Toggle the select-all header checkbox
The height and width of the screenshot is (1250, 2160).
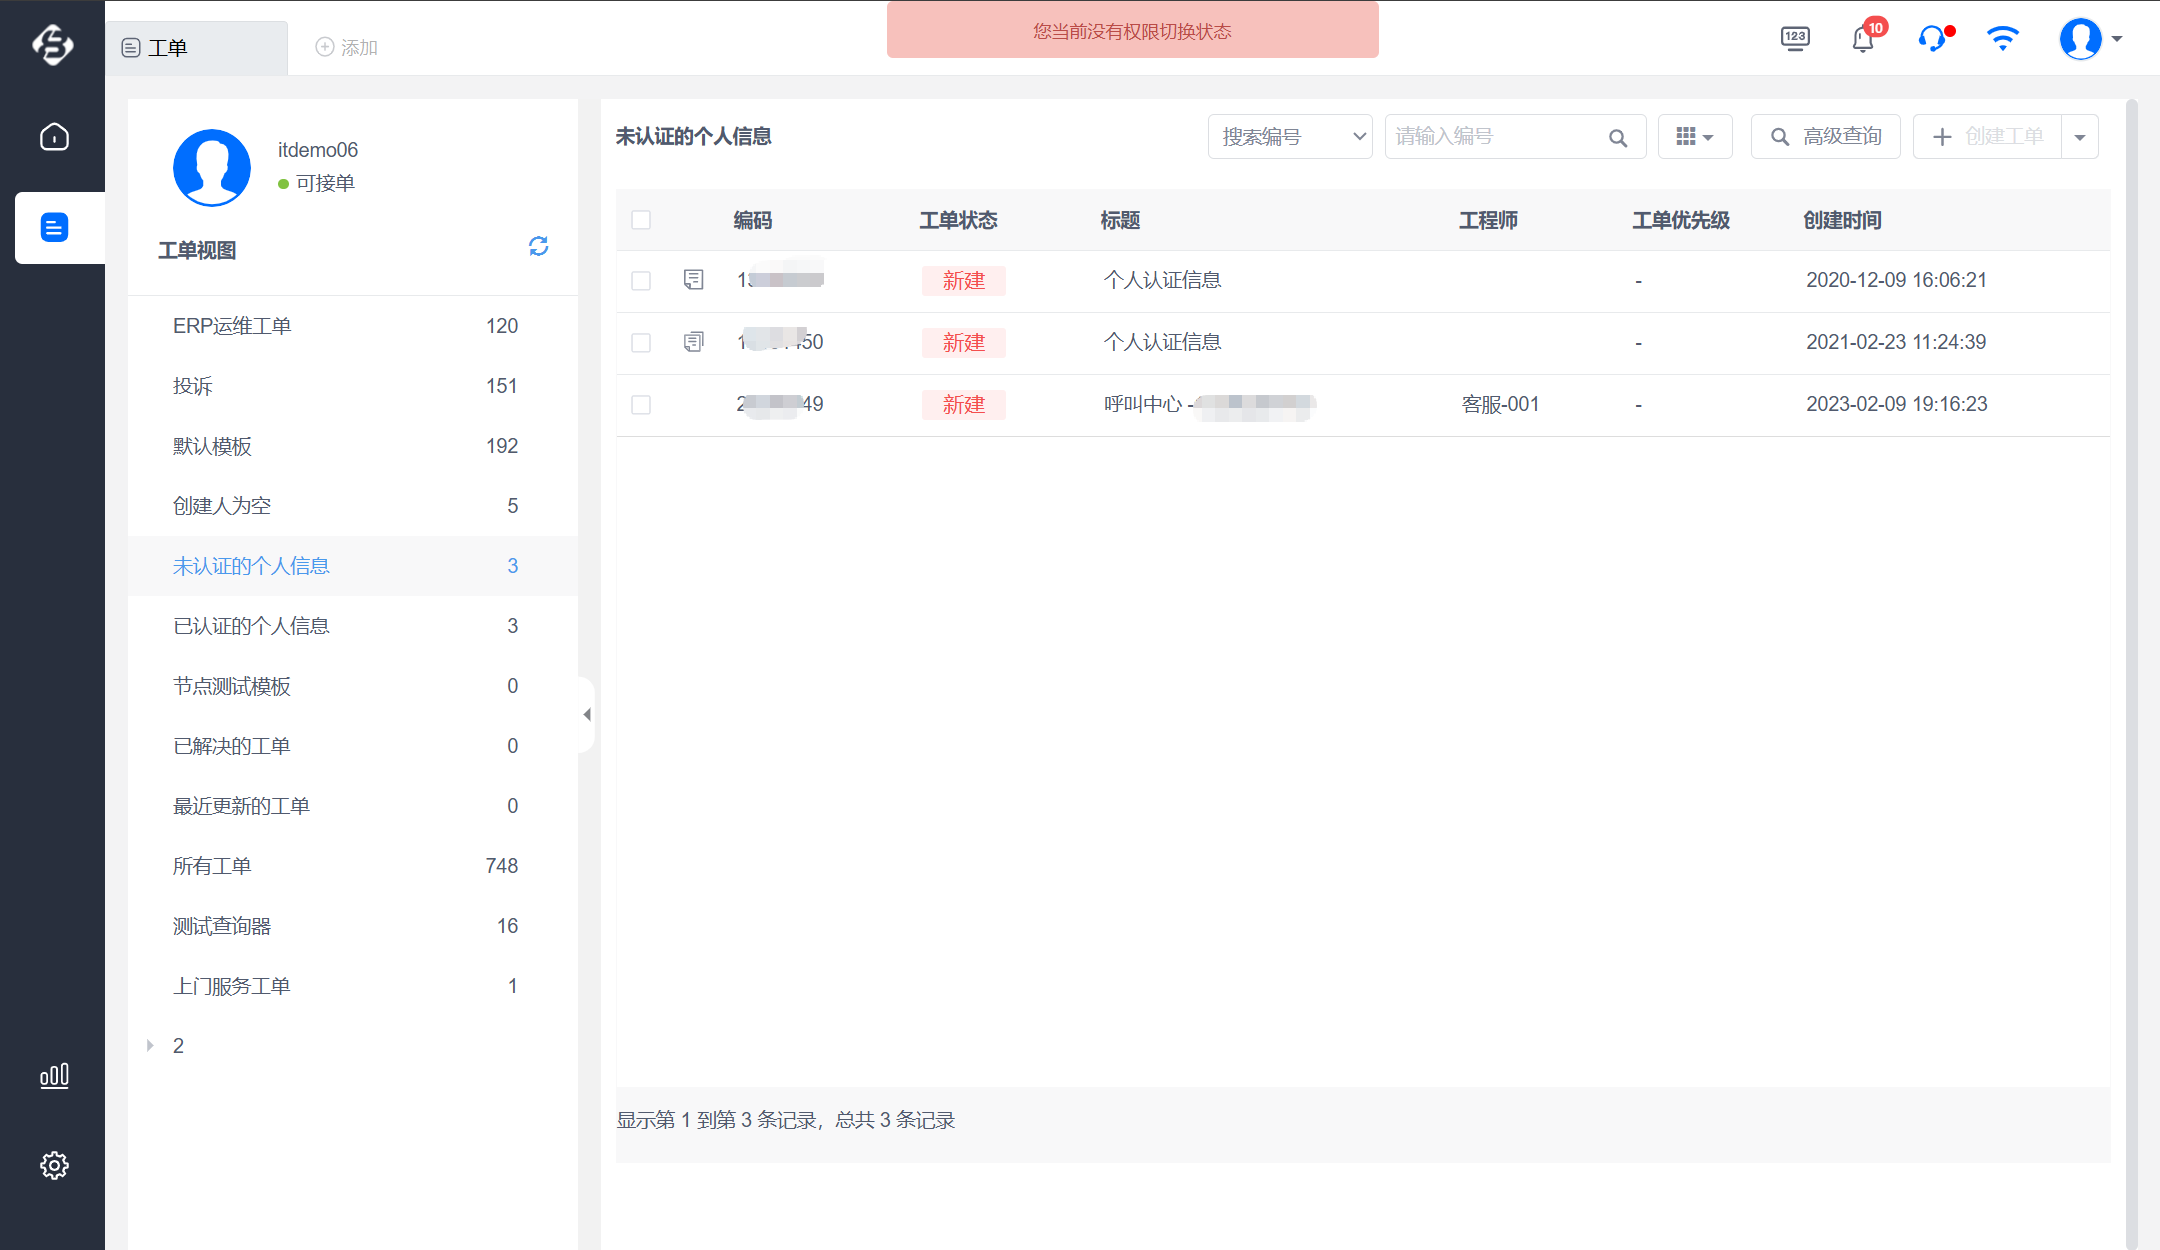641,220
